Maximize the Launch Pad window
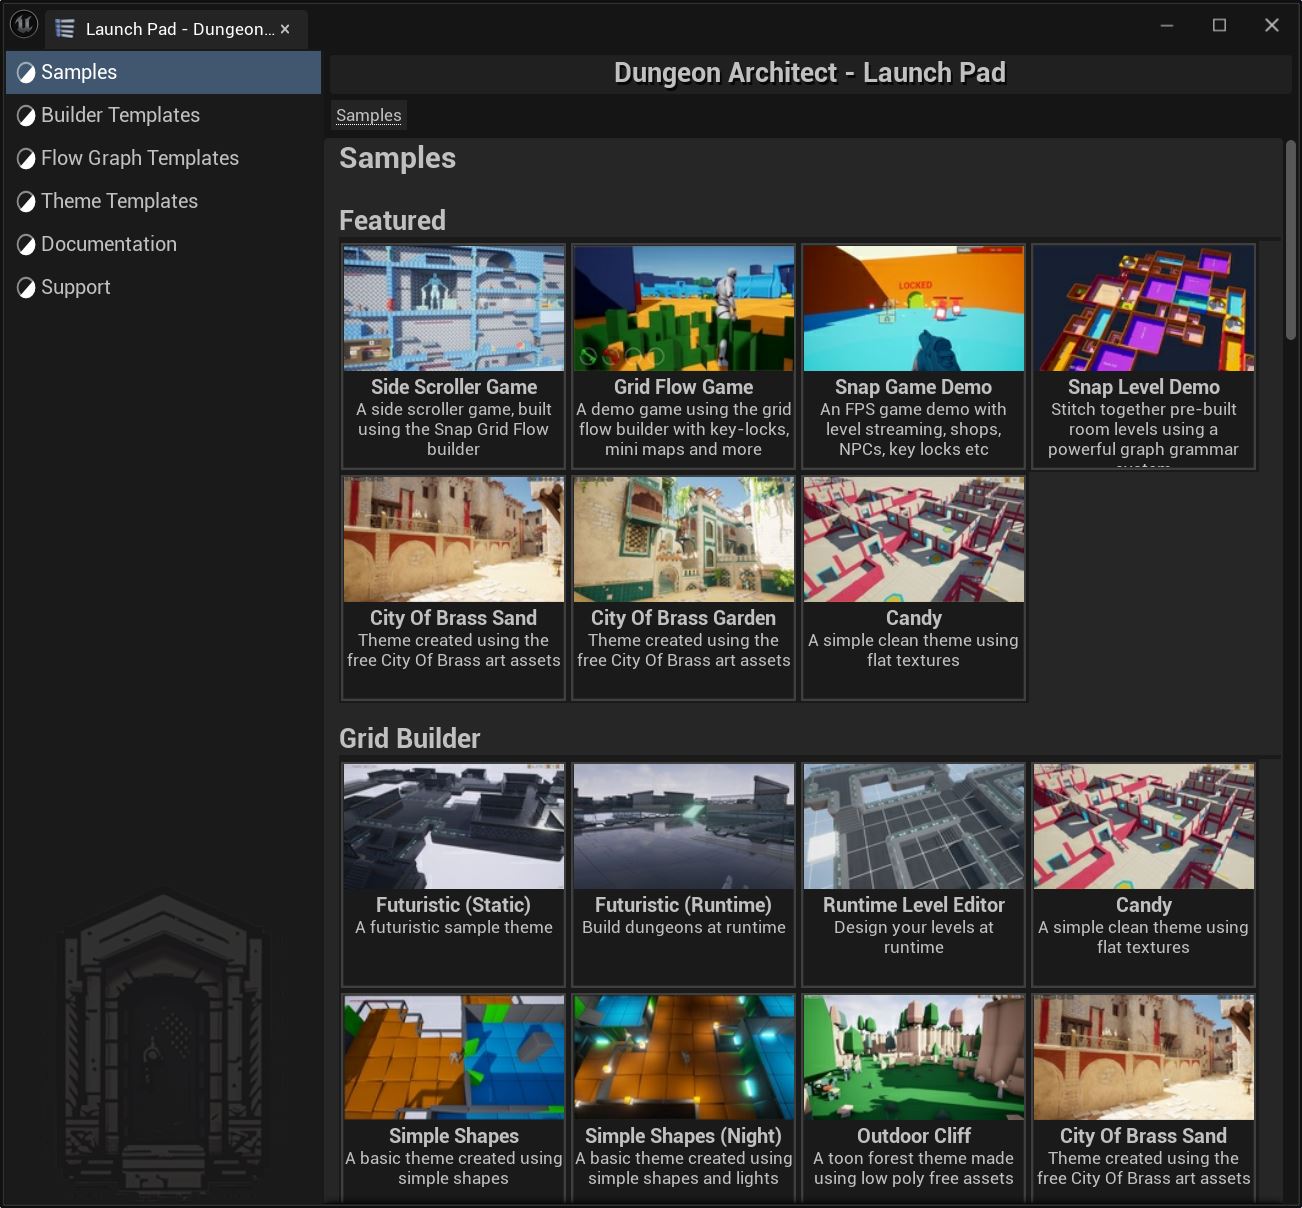The height and width of the screenshot is (1208, 1302). (1219, 25)
